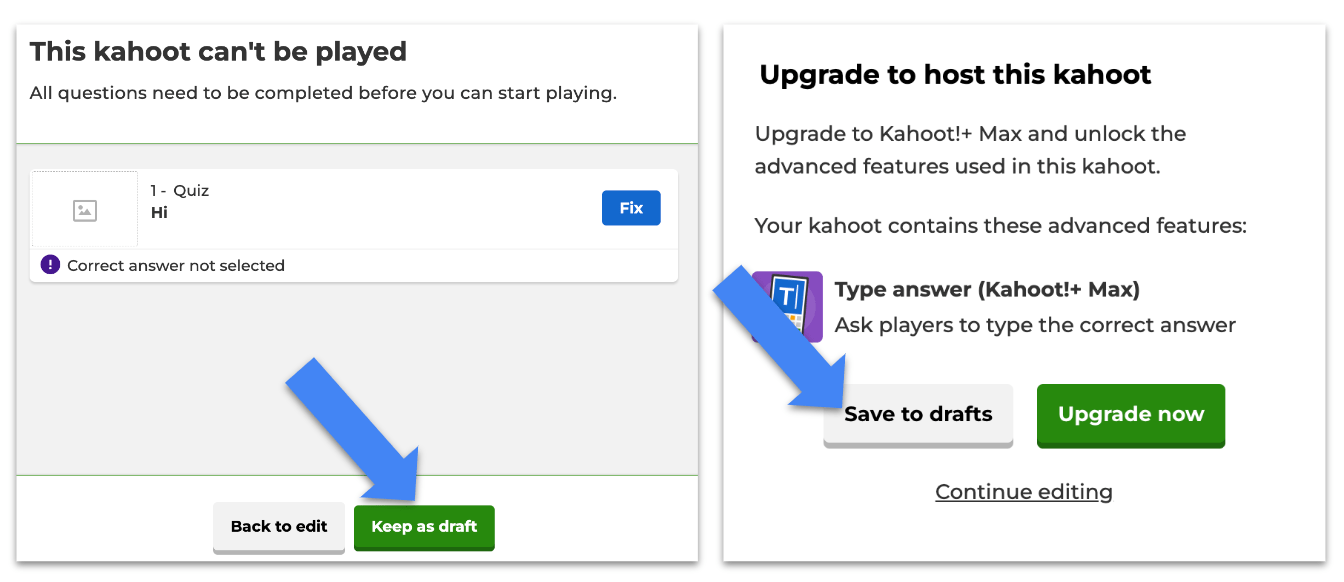Click the purple exclamation warning icon
1344x582 pixels.
pyautogui.click(x=50, y=265)
